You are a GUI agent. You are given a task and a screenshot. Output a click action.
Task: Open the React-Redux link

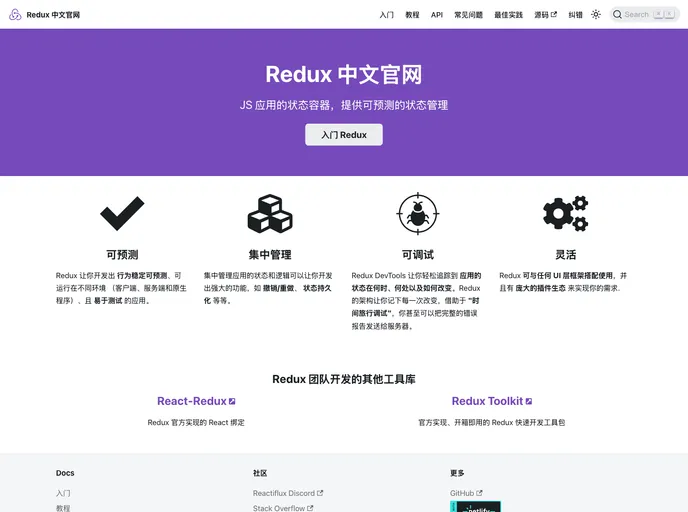tap(196, 401)
